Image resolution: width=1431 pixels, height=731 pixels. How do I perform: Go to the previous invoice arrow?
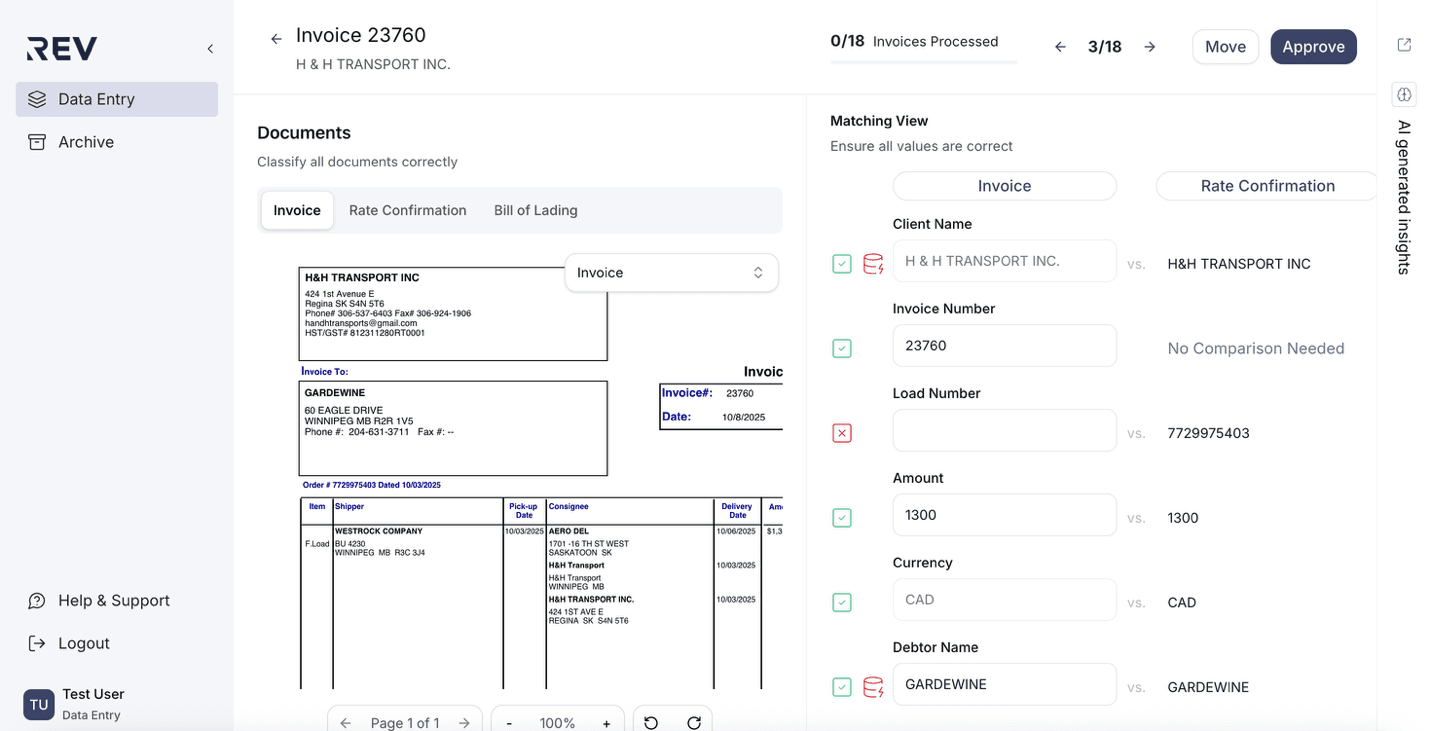[x=1060, y=47]
